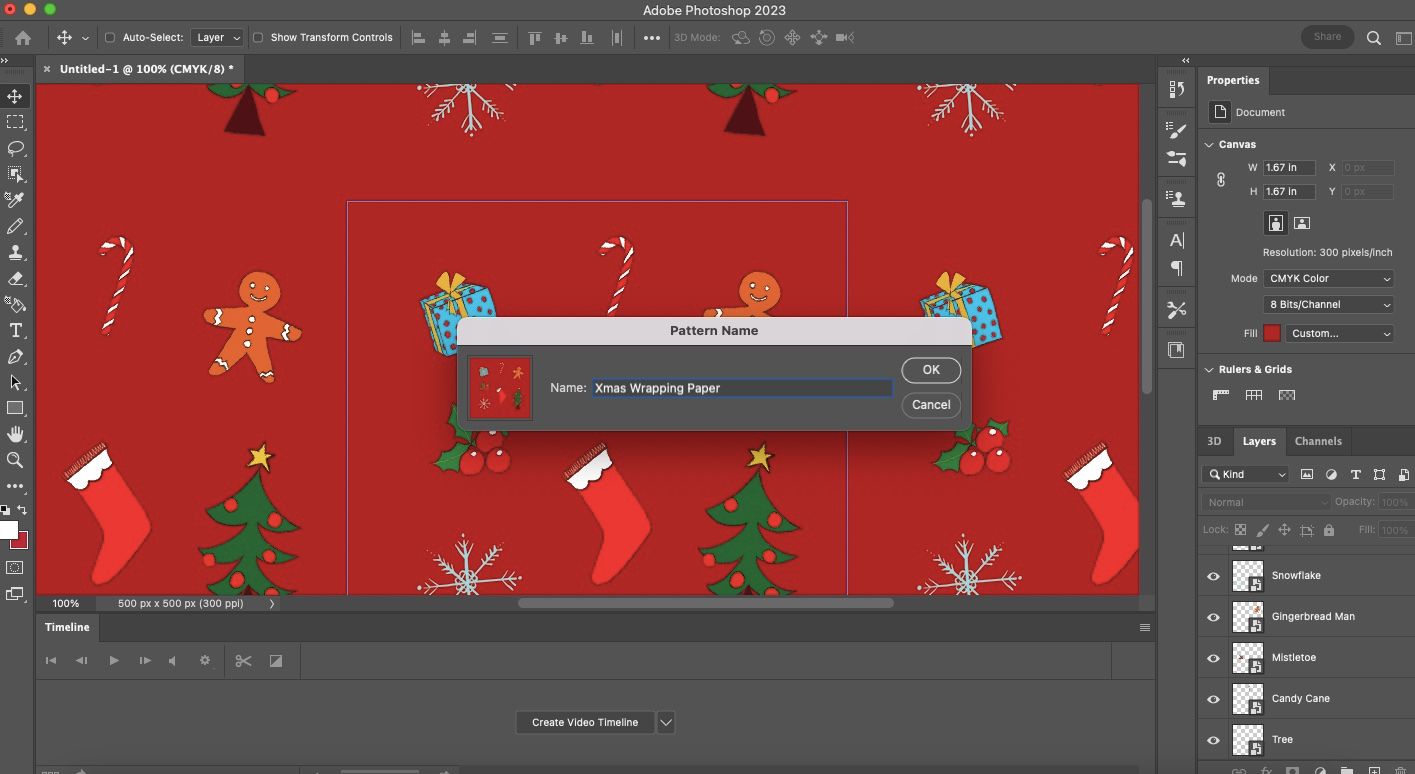Click the pattern Name text field
The image size is (1415, 774).
click(x=741, y=388)
